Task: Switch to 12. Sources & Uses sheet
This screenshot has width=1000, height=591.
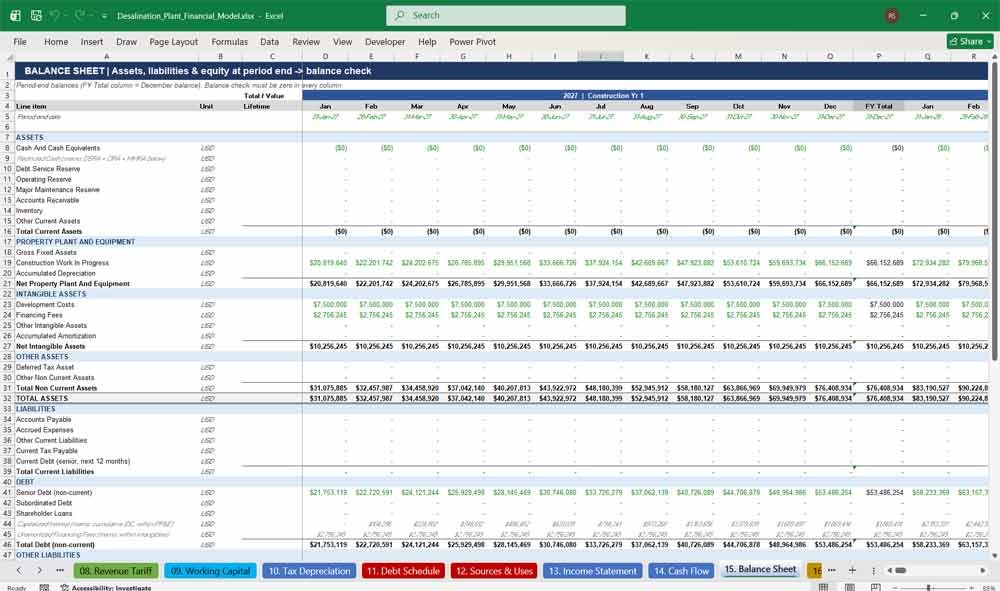Action: pos(494,571)
